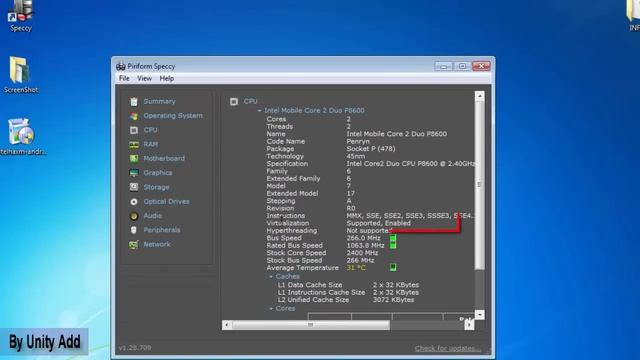Select the Audio speaker icon
This screenshot has height=360, width=640.
pyautogui.click(x=133, y=216)
